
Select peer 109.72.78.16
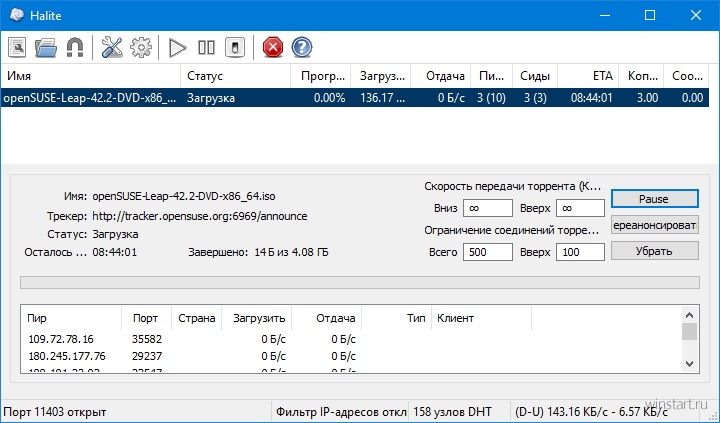[61, 339]
